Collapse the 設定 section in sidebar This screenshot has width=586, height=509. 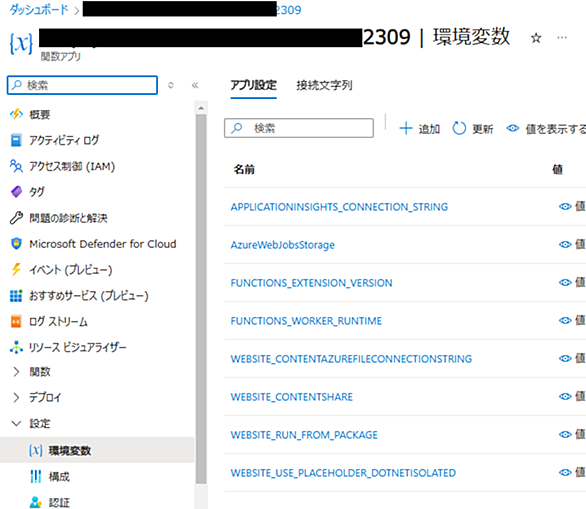(16, 423)
